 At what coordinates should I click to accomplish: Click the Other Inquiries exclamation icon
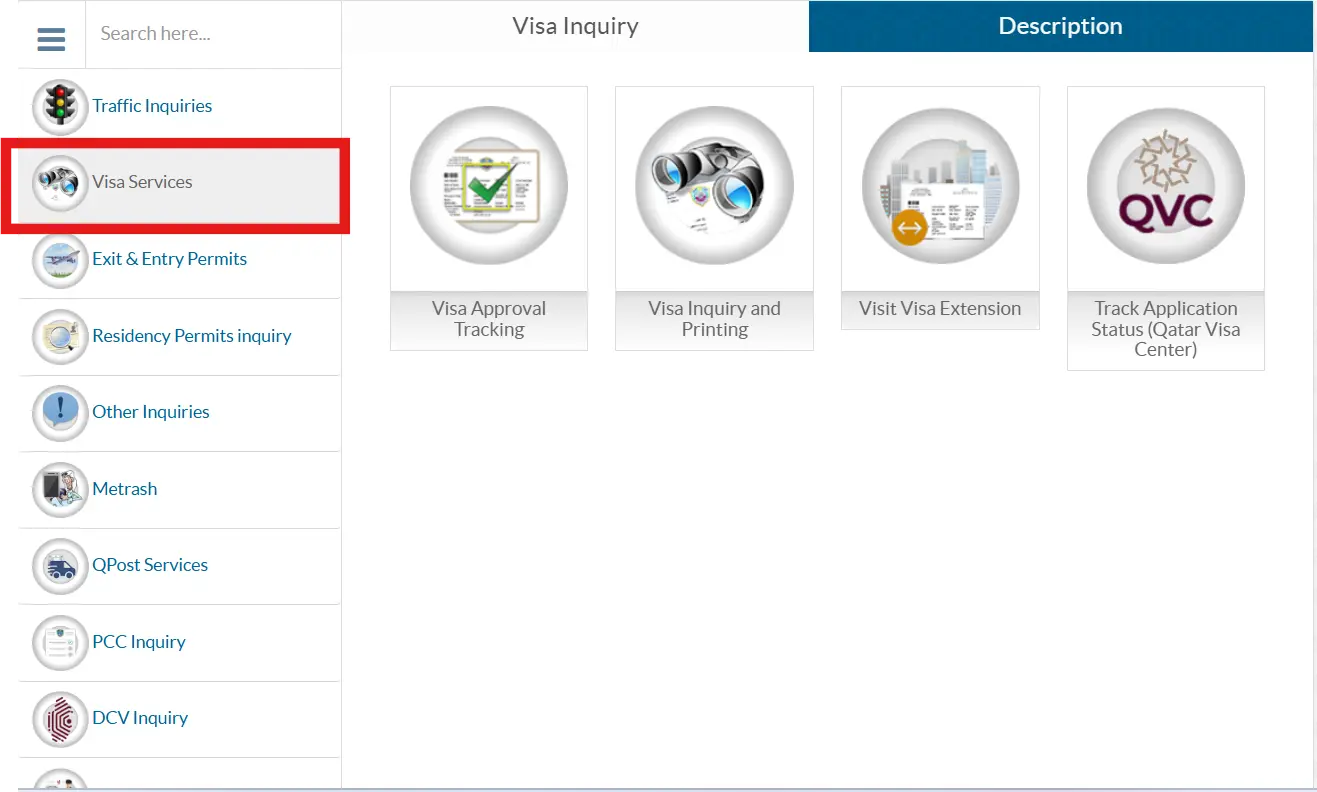click(x=59, y=413)
